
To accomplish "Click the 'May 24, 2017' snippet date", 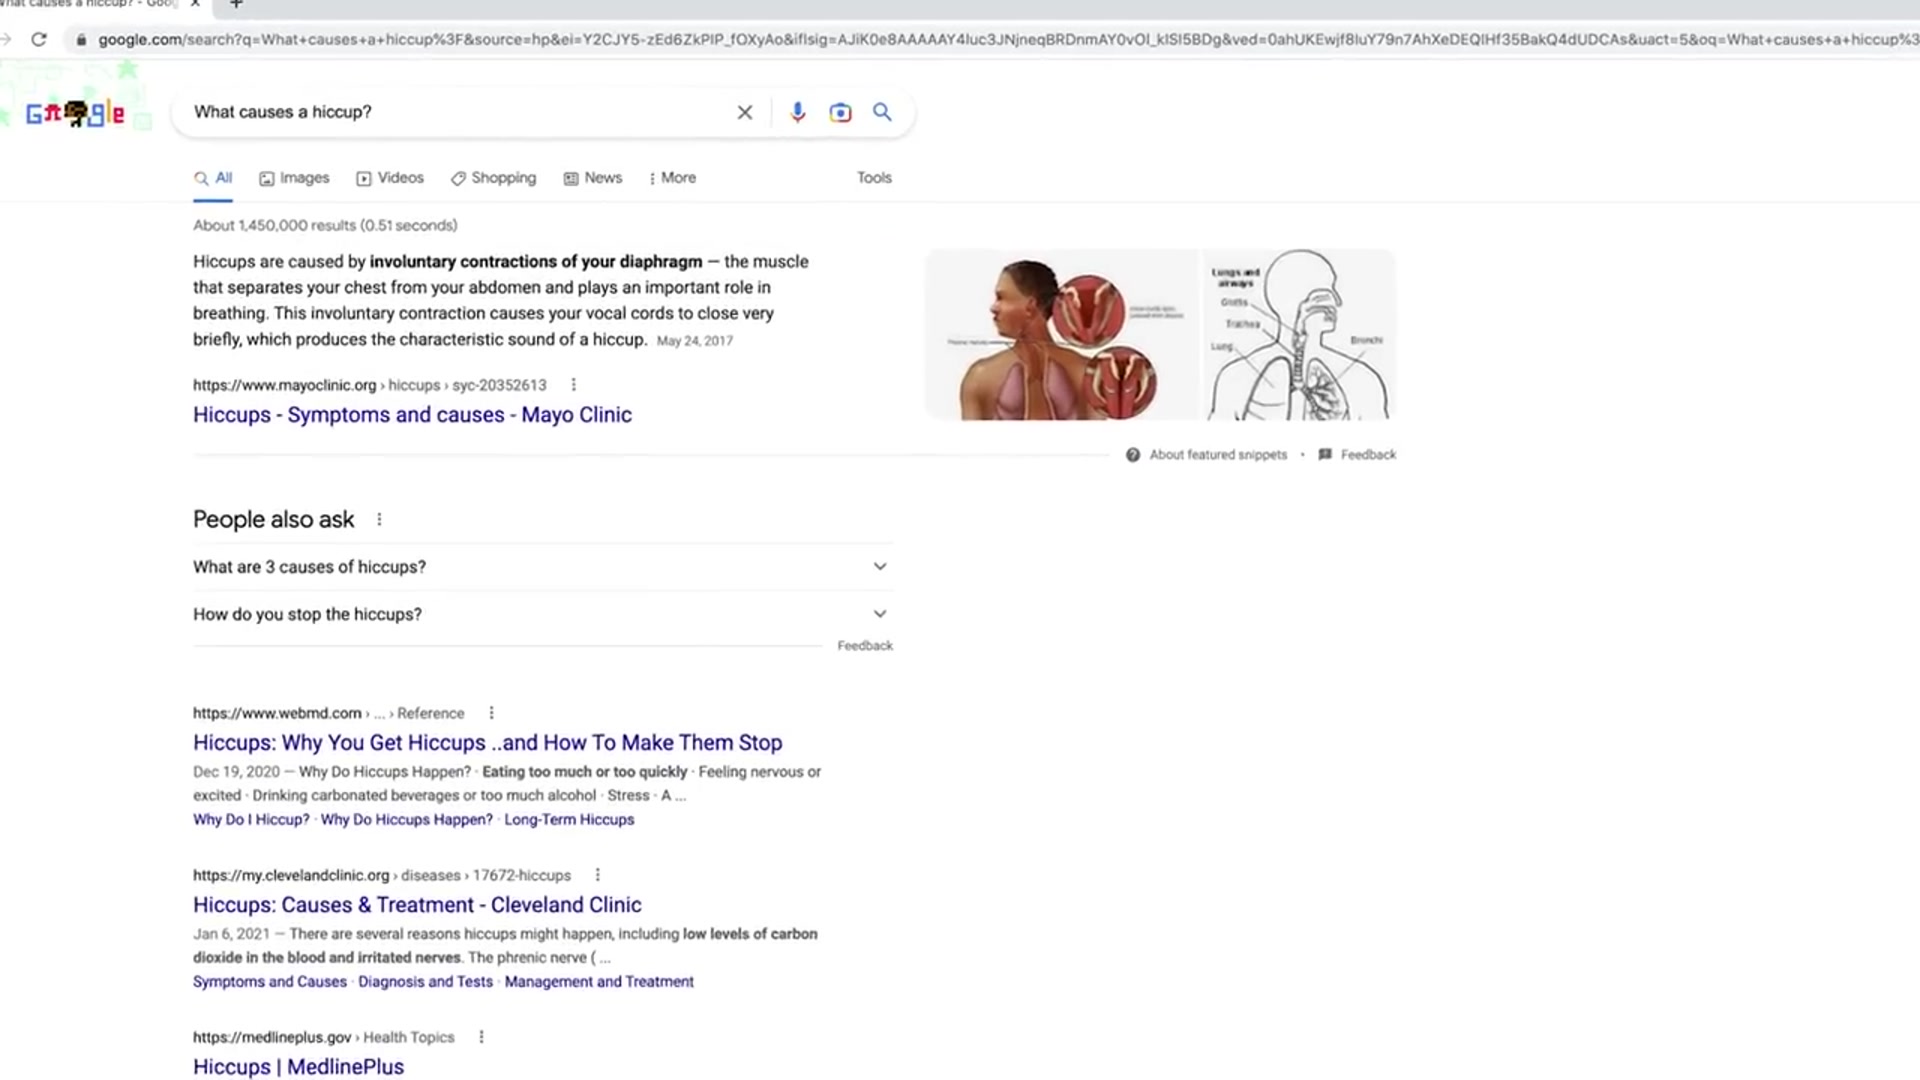I will pos(695,341).
